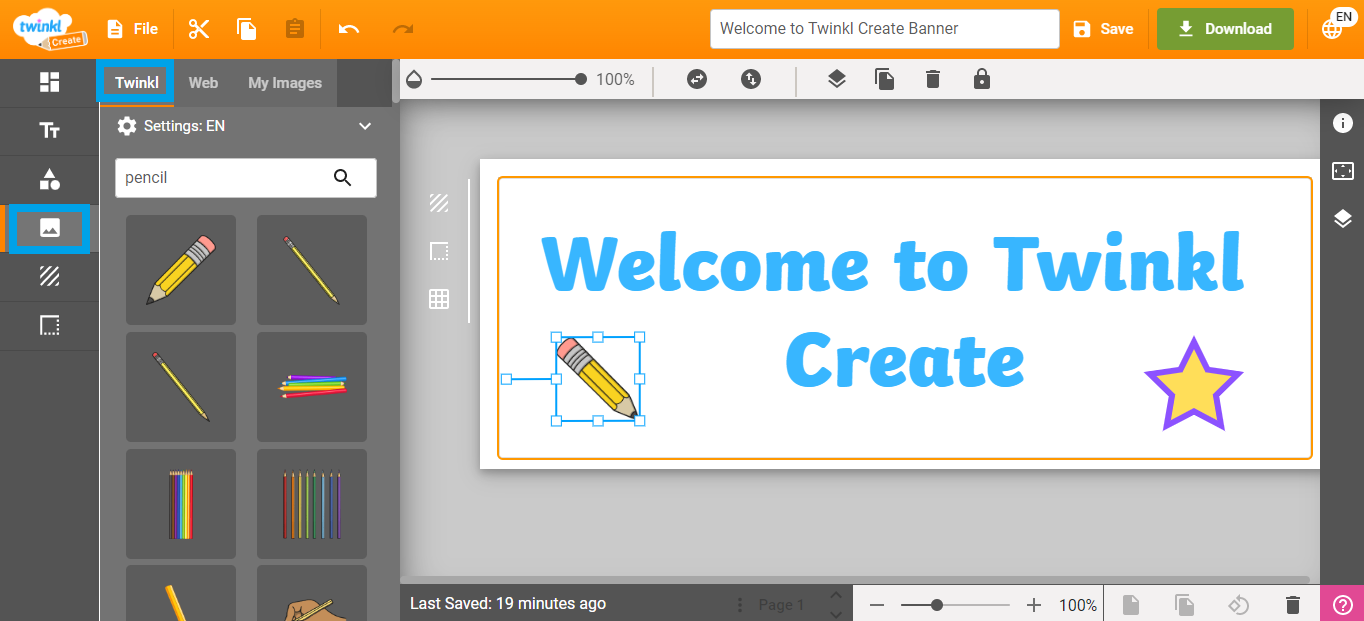This screenshot has height=621, width=1364.
Task: Expand the Settings: EN options
Action: [364, 126]
